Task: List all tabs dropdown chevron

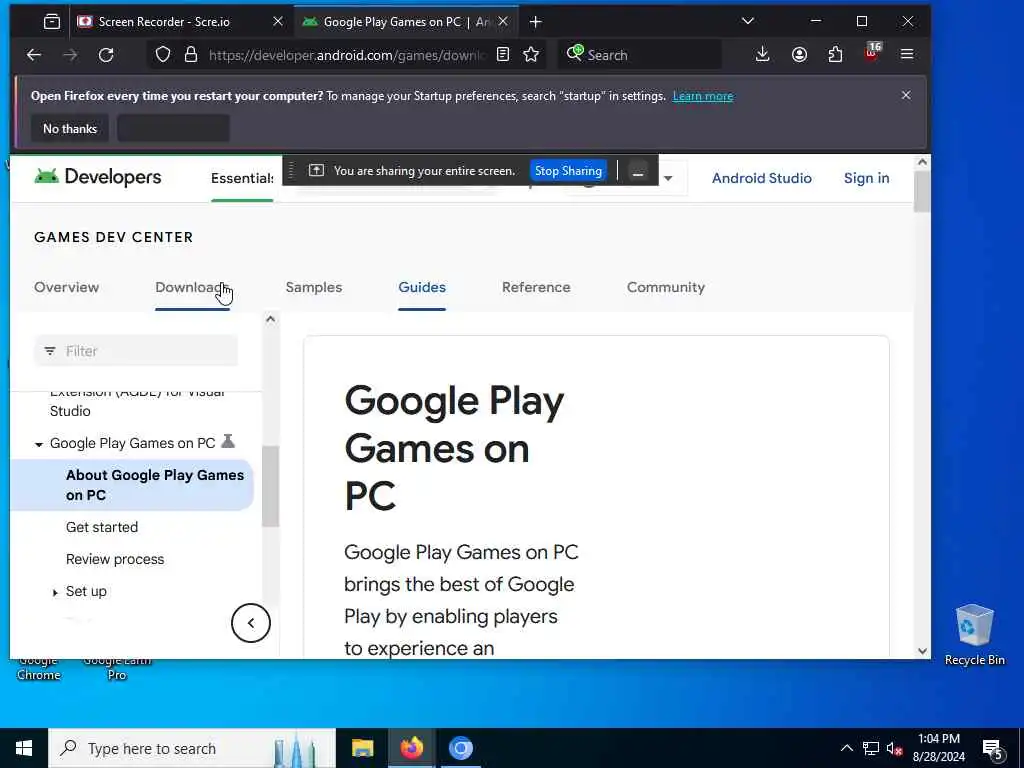Action: pyautogui.click(x=748, y=21)
